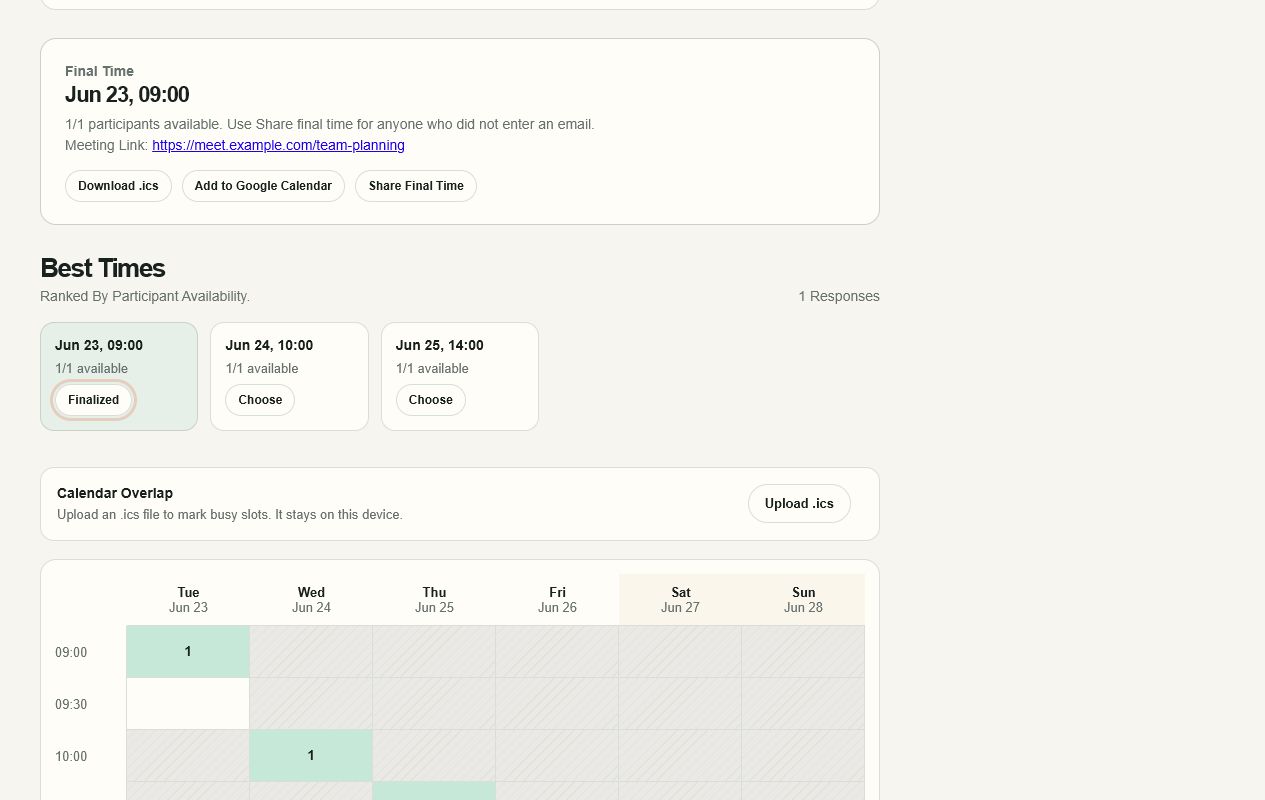The image size is (1265, 800).
Task: Click the Sun Jun 28 column header
Action: [803, 600]
